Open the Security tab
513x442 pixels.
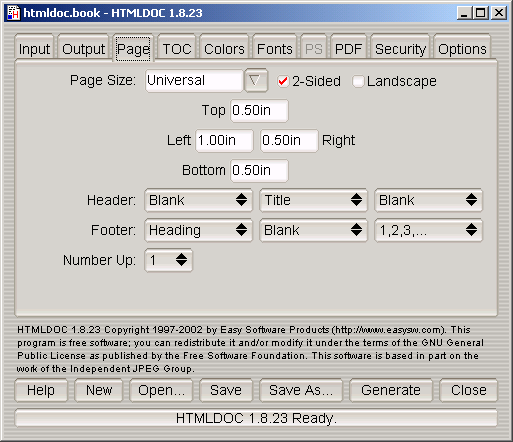coord(400,49)
